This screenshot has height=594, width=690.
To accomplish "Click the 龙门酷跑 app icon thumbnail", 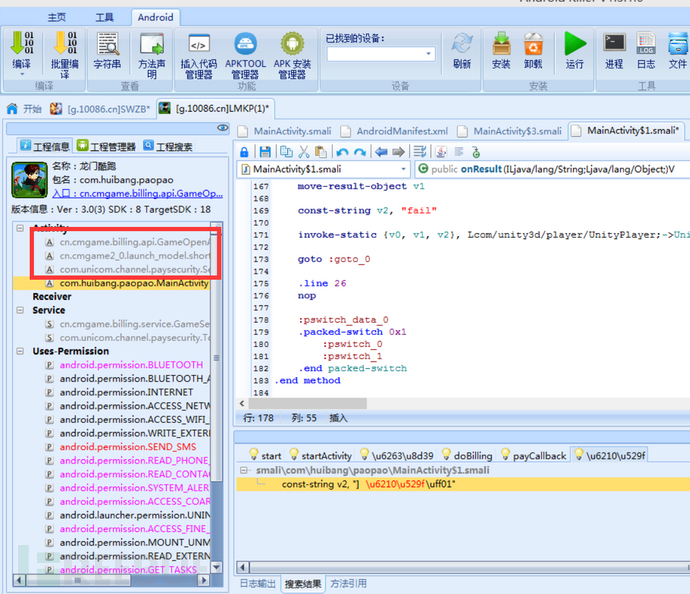I will click(29, 180).
